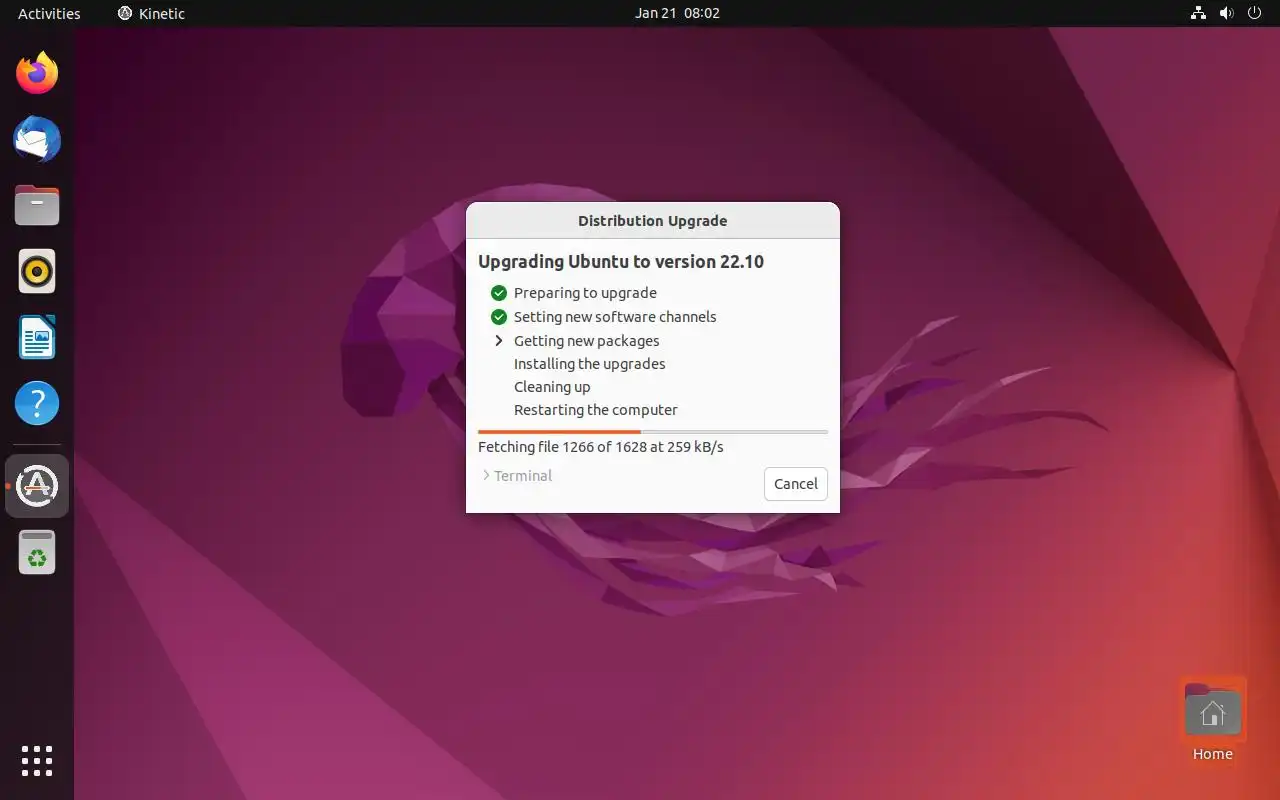This screenshot has width=1280, height=800.
Task: Cancel the distribution upgrade
Action: pos(796,484)
